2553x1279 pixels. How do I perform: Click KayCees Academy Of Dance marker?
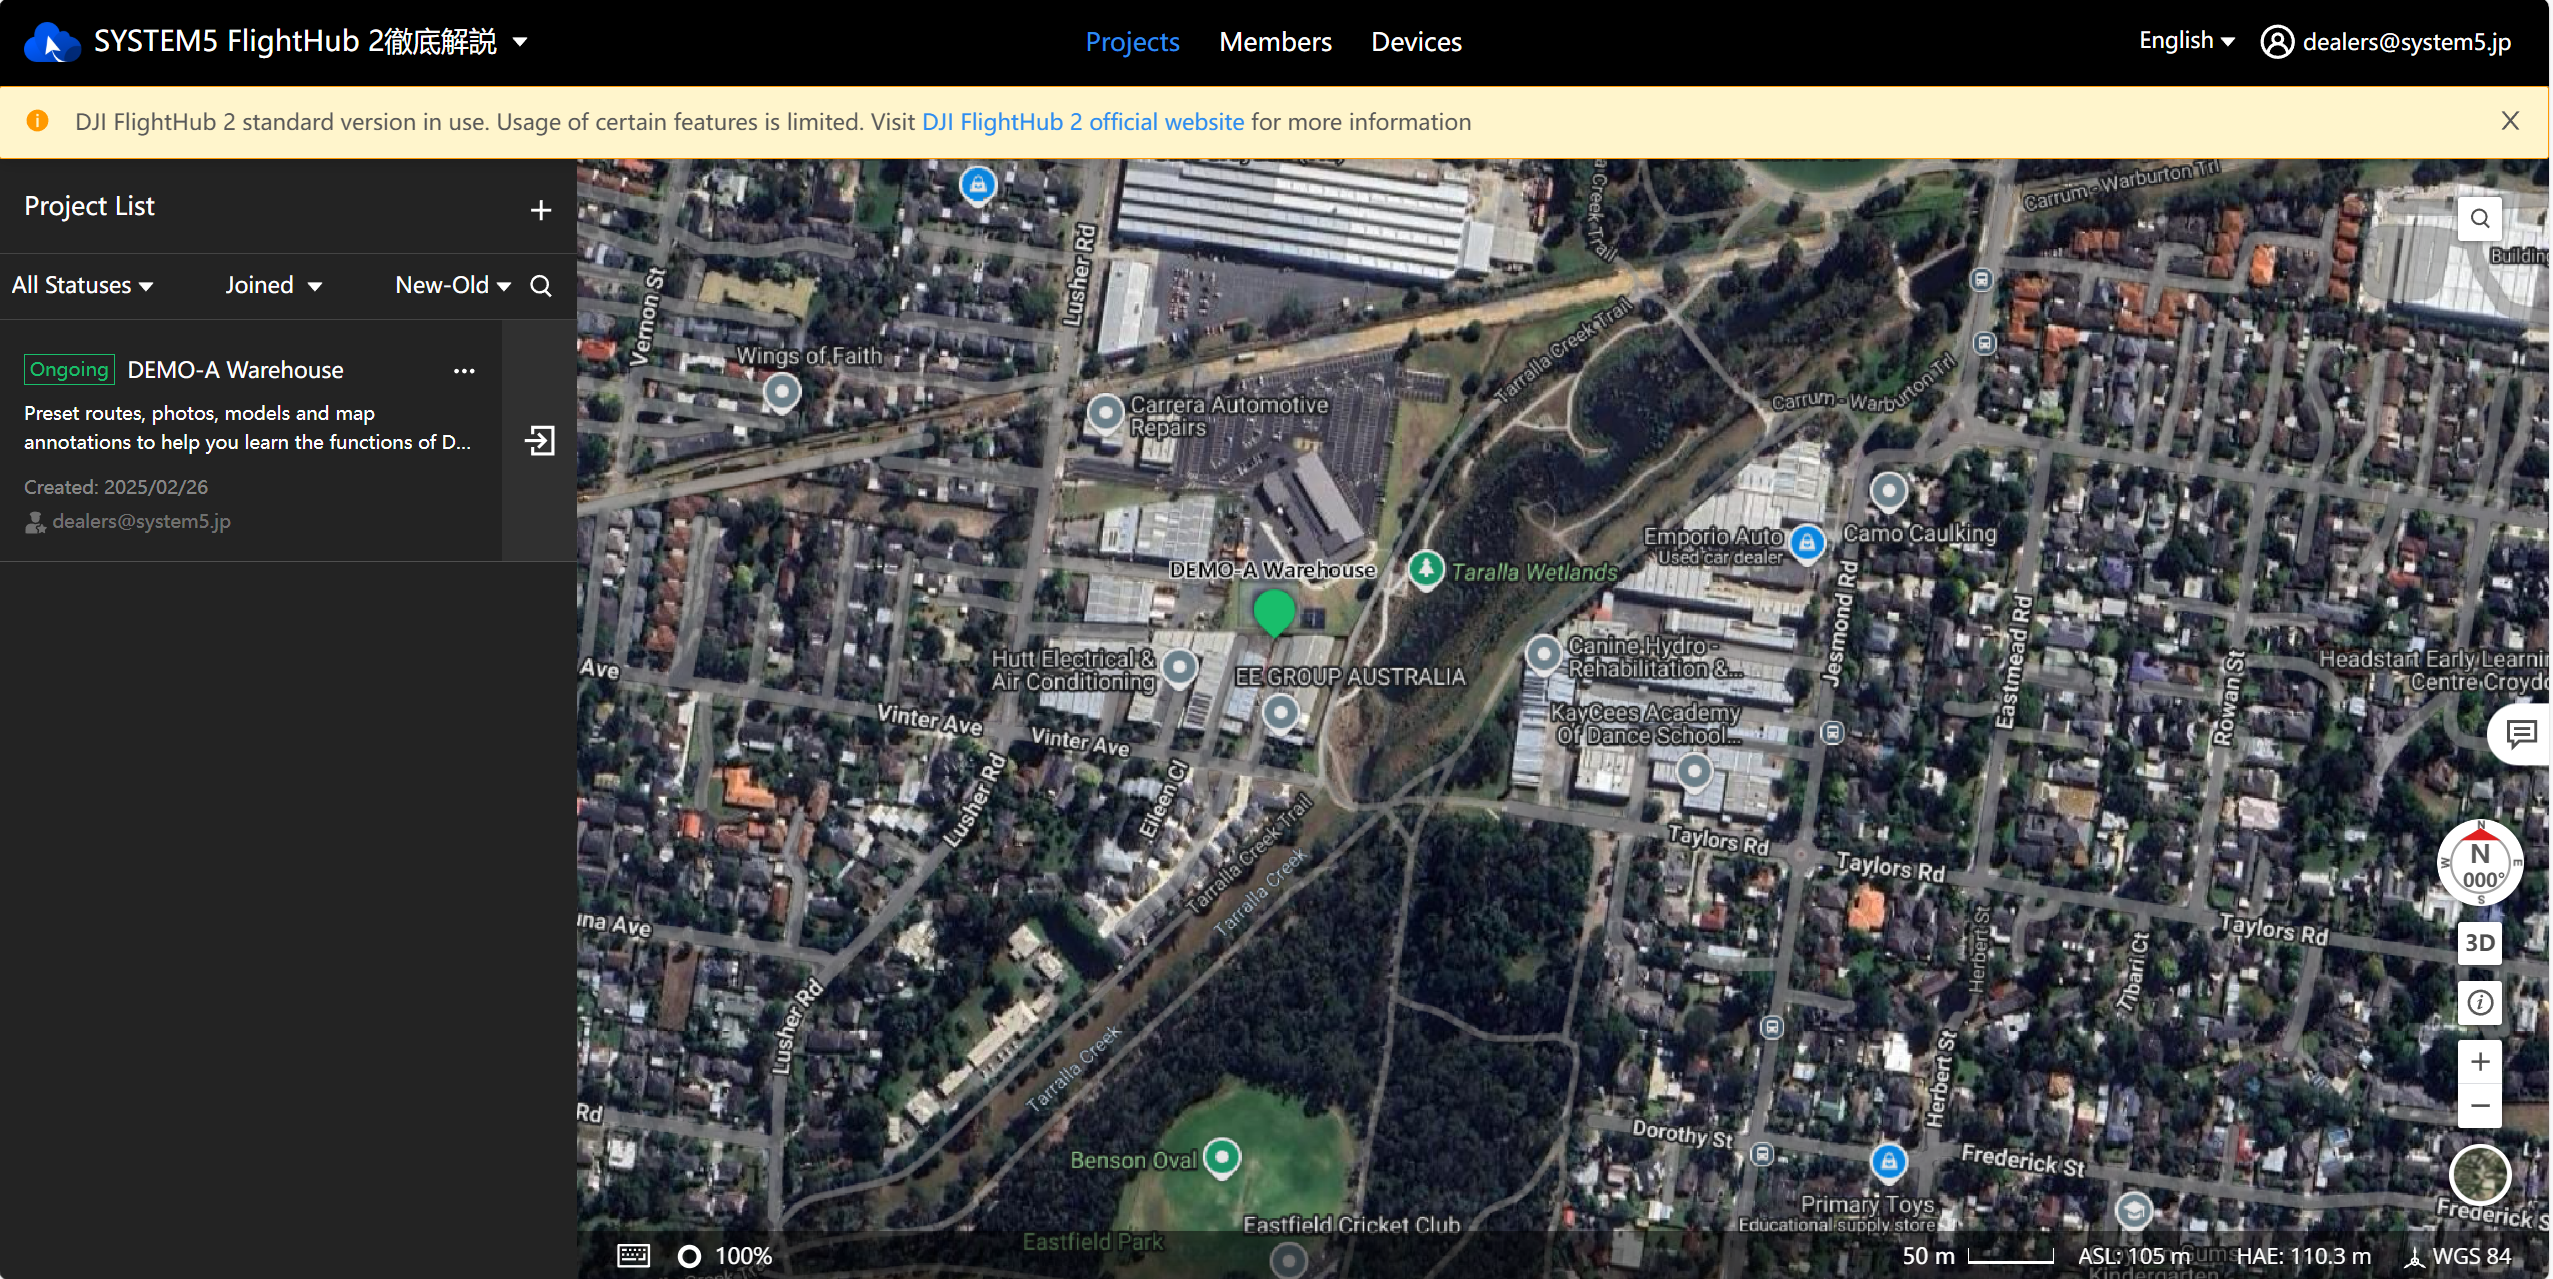(1694, 771)
